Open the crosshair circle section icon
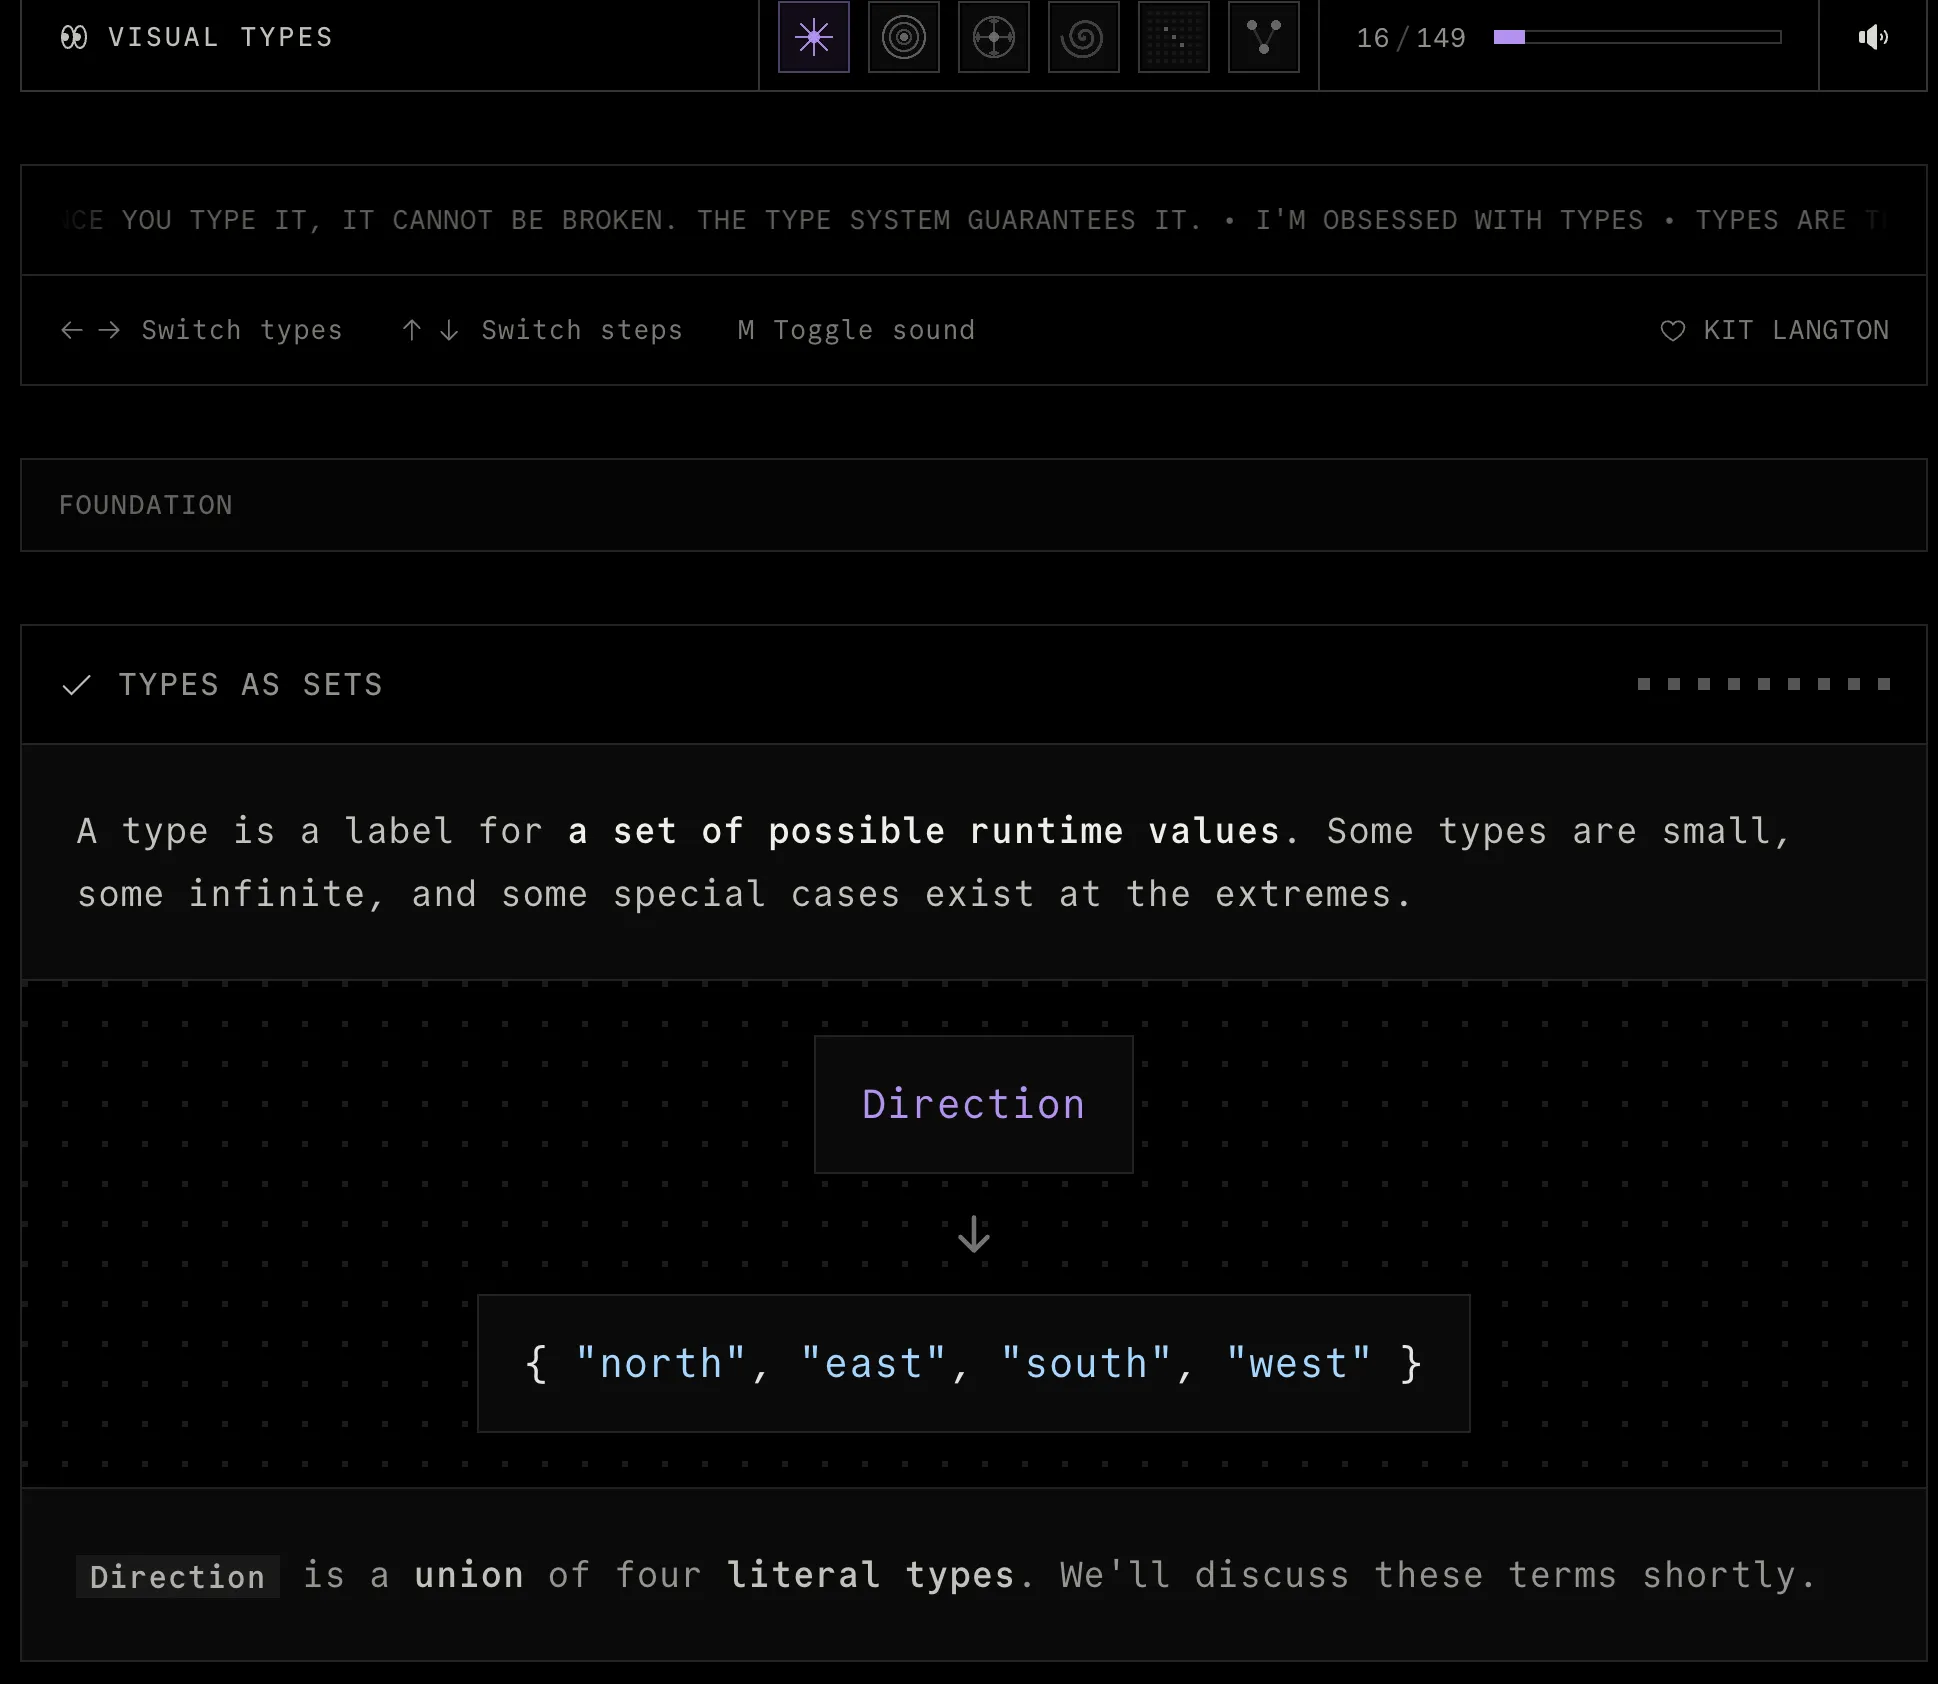The height and width of the screenshot is (1684, 1938). click(993, 38)
